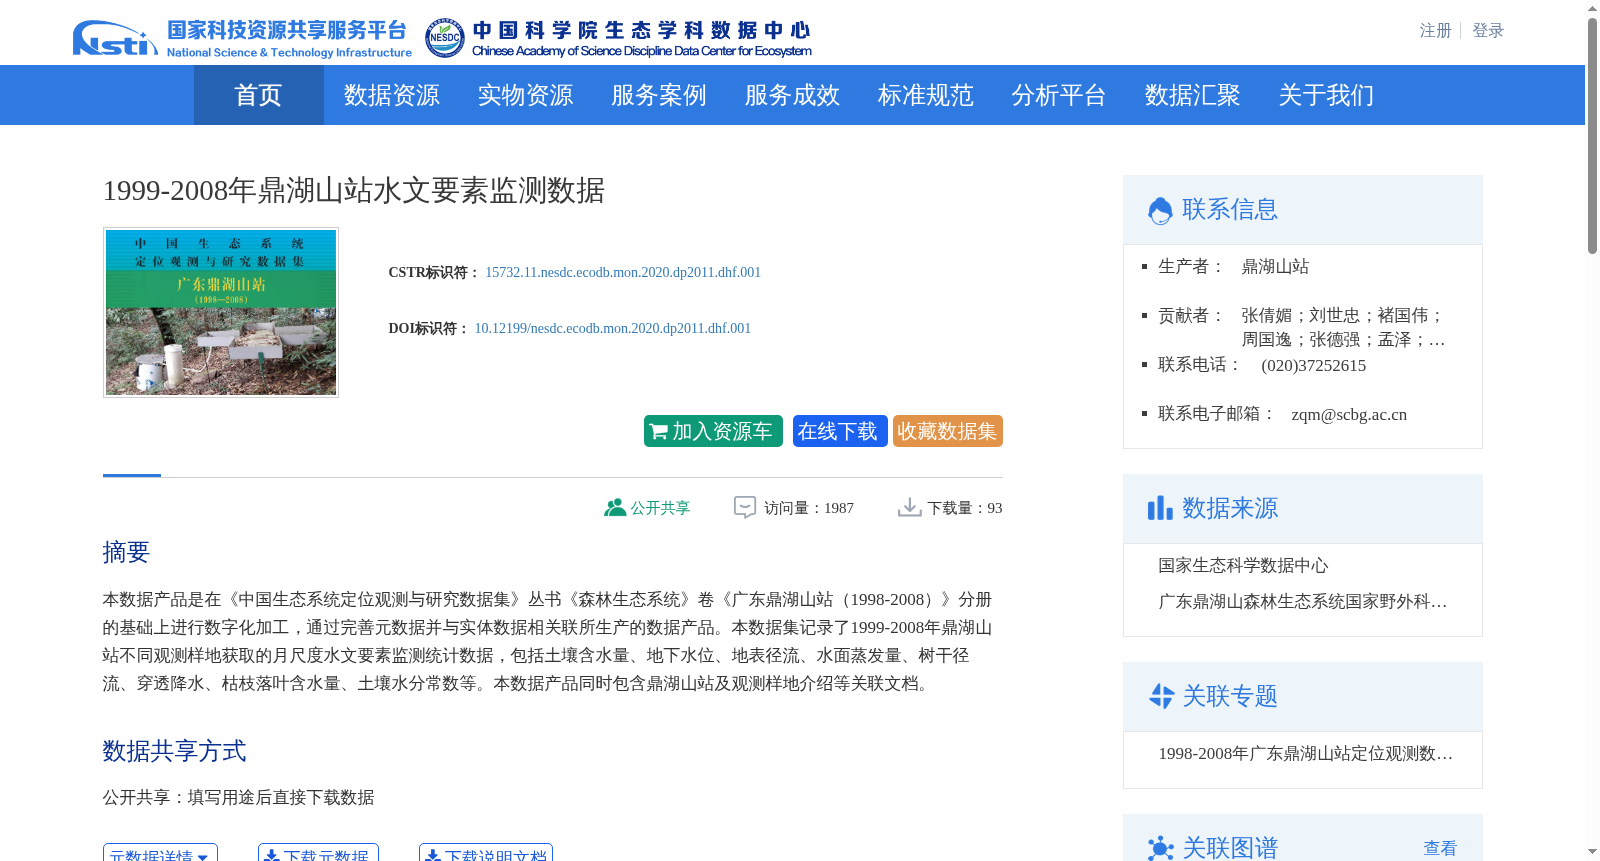The height and width of the screenshot is (861, 1600).
Task: Click the NSTI platform logo
Action: point(242,38)
